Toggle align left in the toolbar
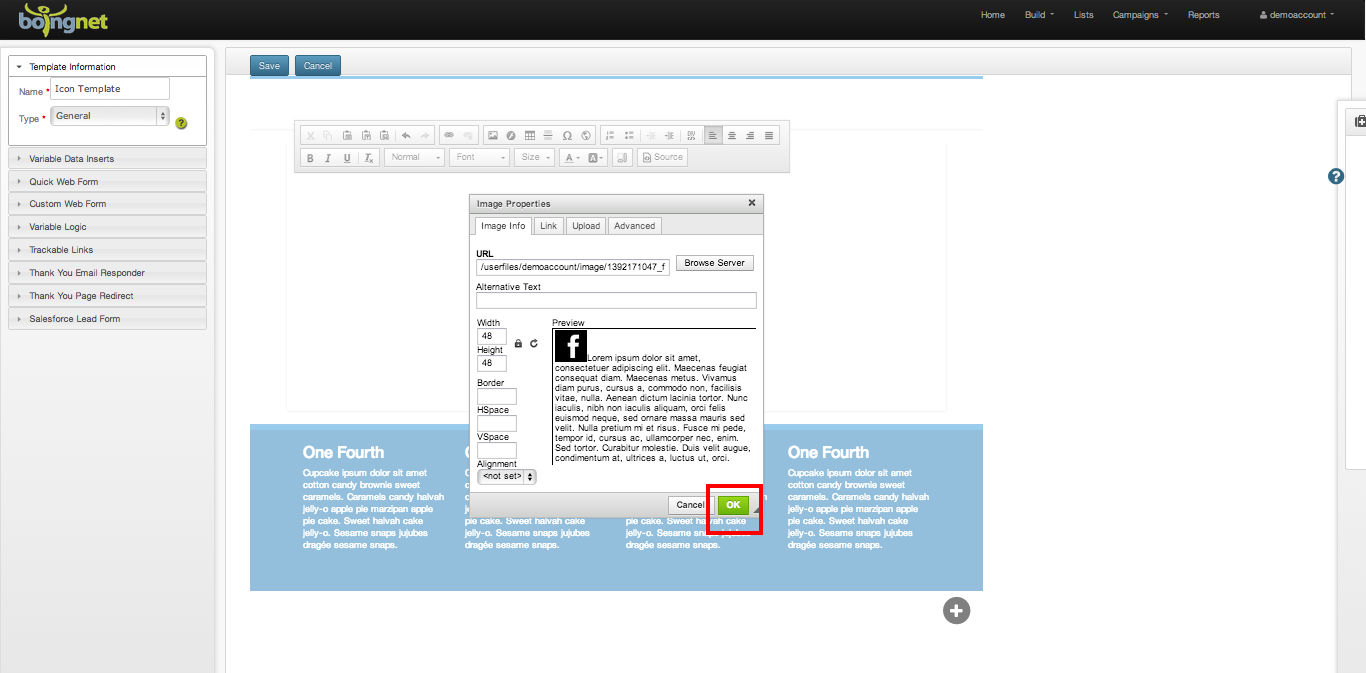The image size is (1366, 673). tap(713, 135)
